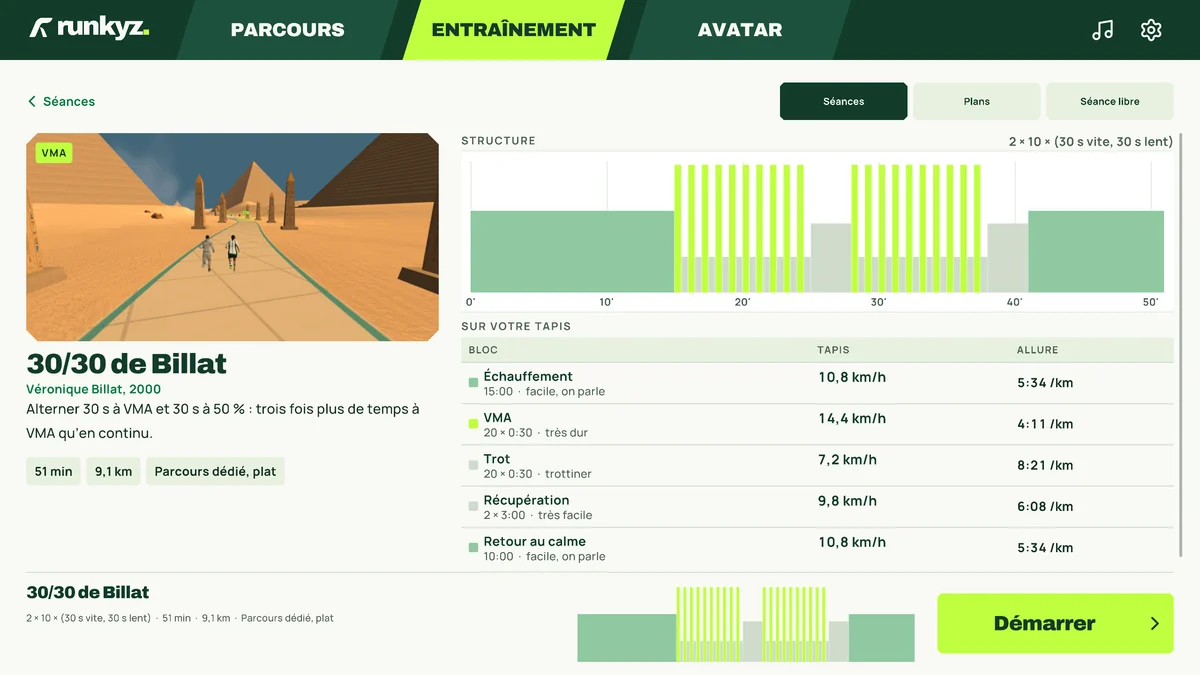Click the 51 min tag
Viewport: 1200px width, 675px height.
click(54, 471)
